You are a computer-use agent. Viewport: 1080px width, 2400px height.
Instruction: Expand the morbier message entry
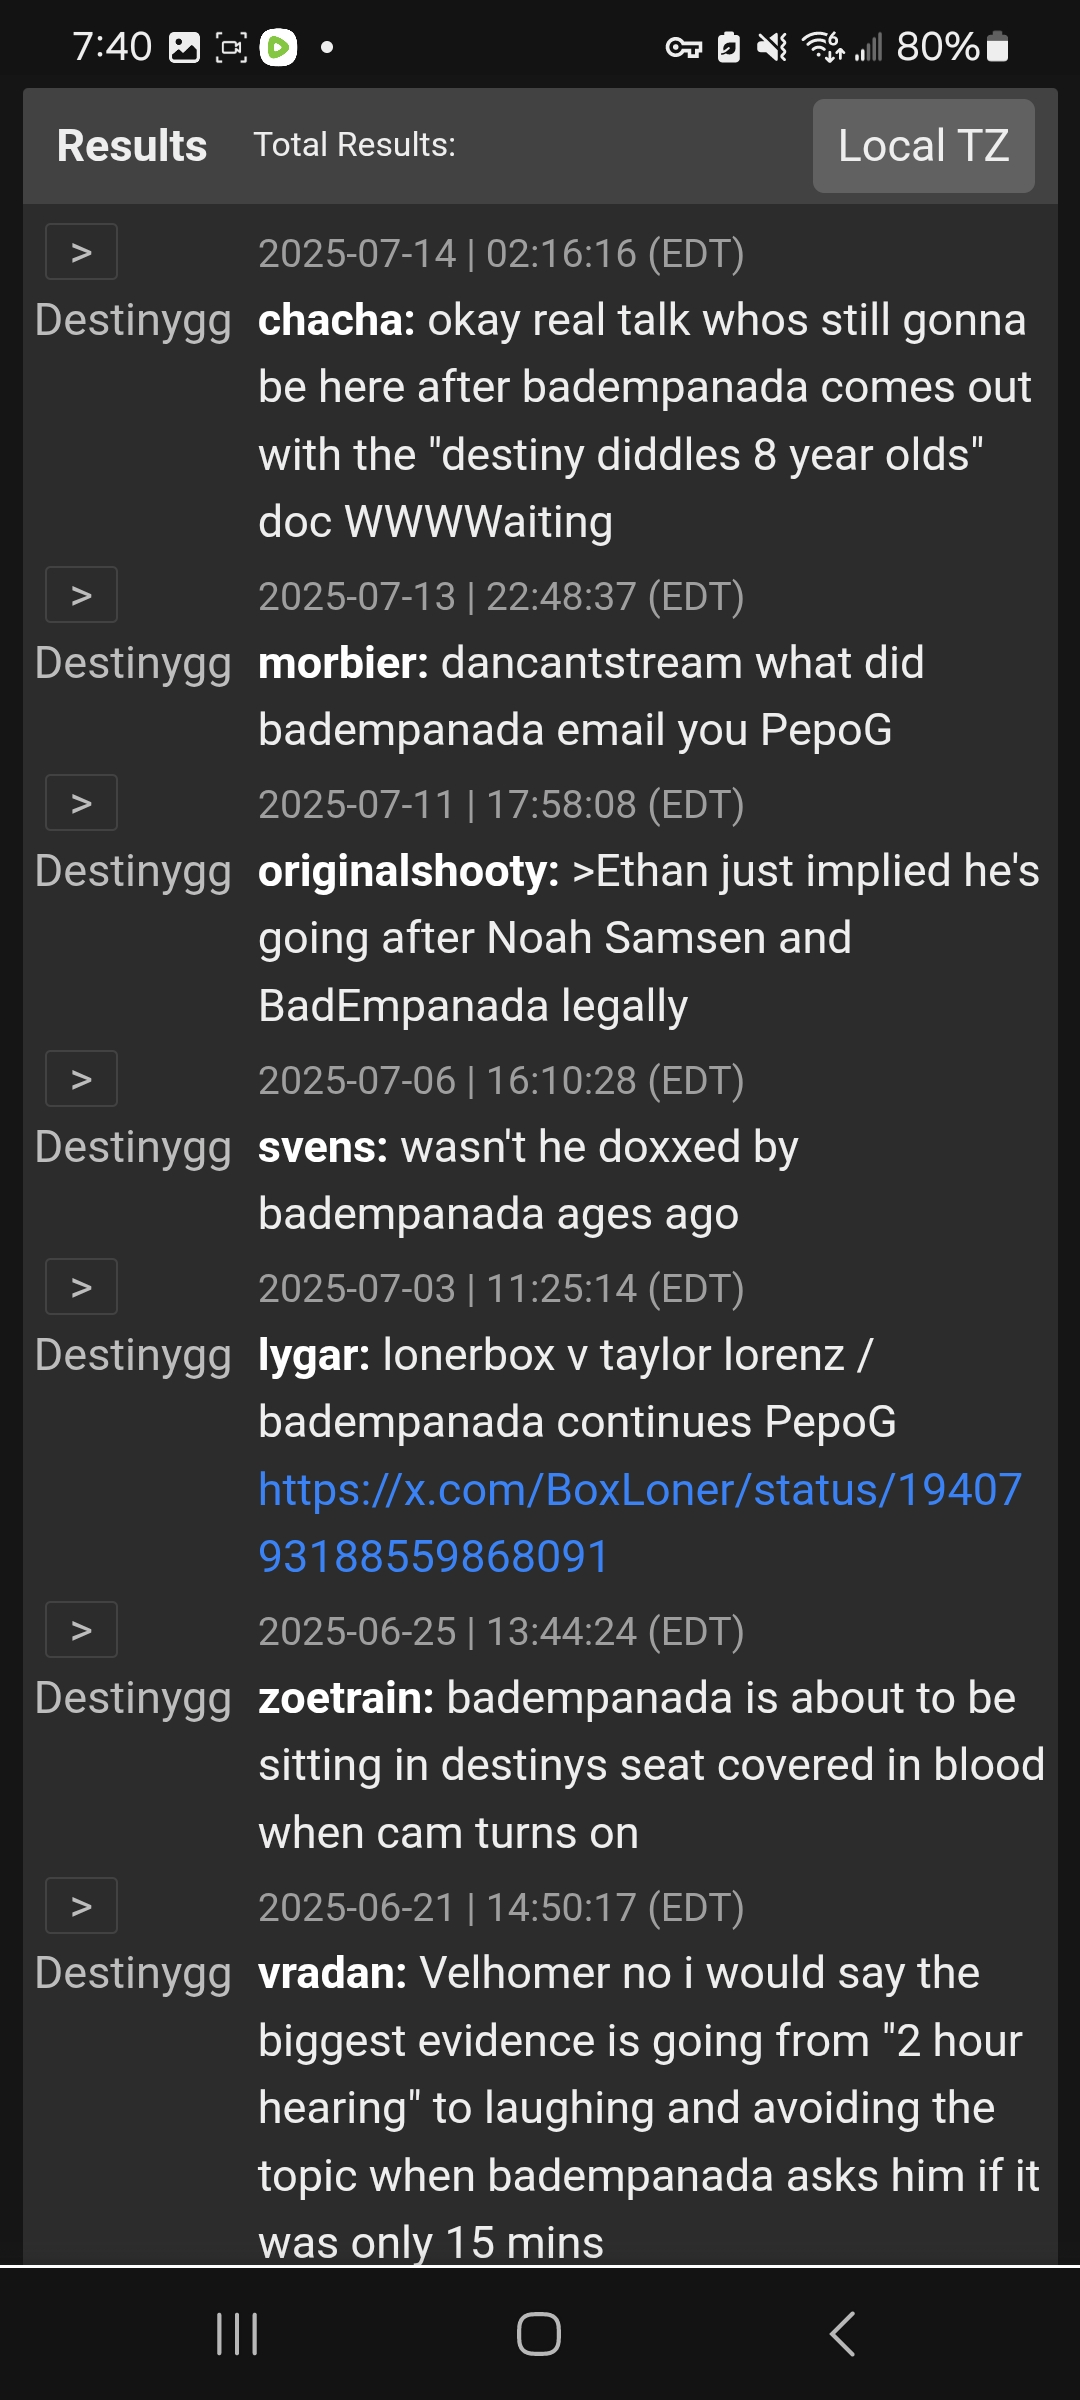click(81, 595)
